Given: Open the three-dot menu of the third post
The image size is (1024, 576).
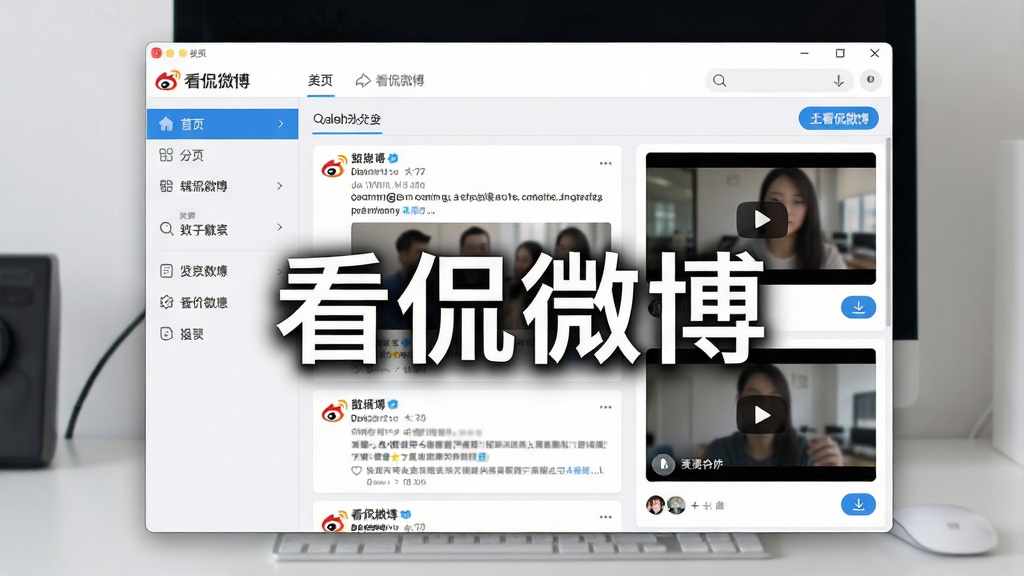Looking at the screenshot, I should tap(605, 517).
